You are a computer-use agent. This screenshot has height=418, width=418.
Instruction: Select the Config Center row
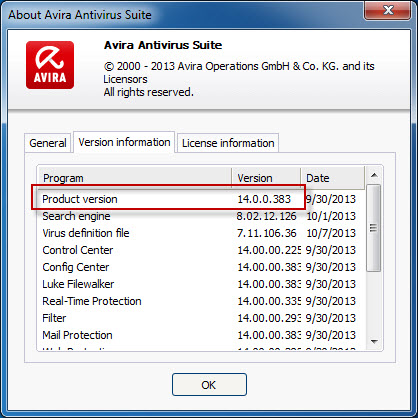click(202, 267)
